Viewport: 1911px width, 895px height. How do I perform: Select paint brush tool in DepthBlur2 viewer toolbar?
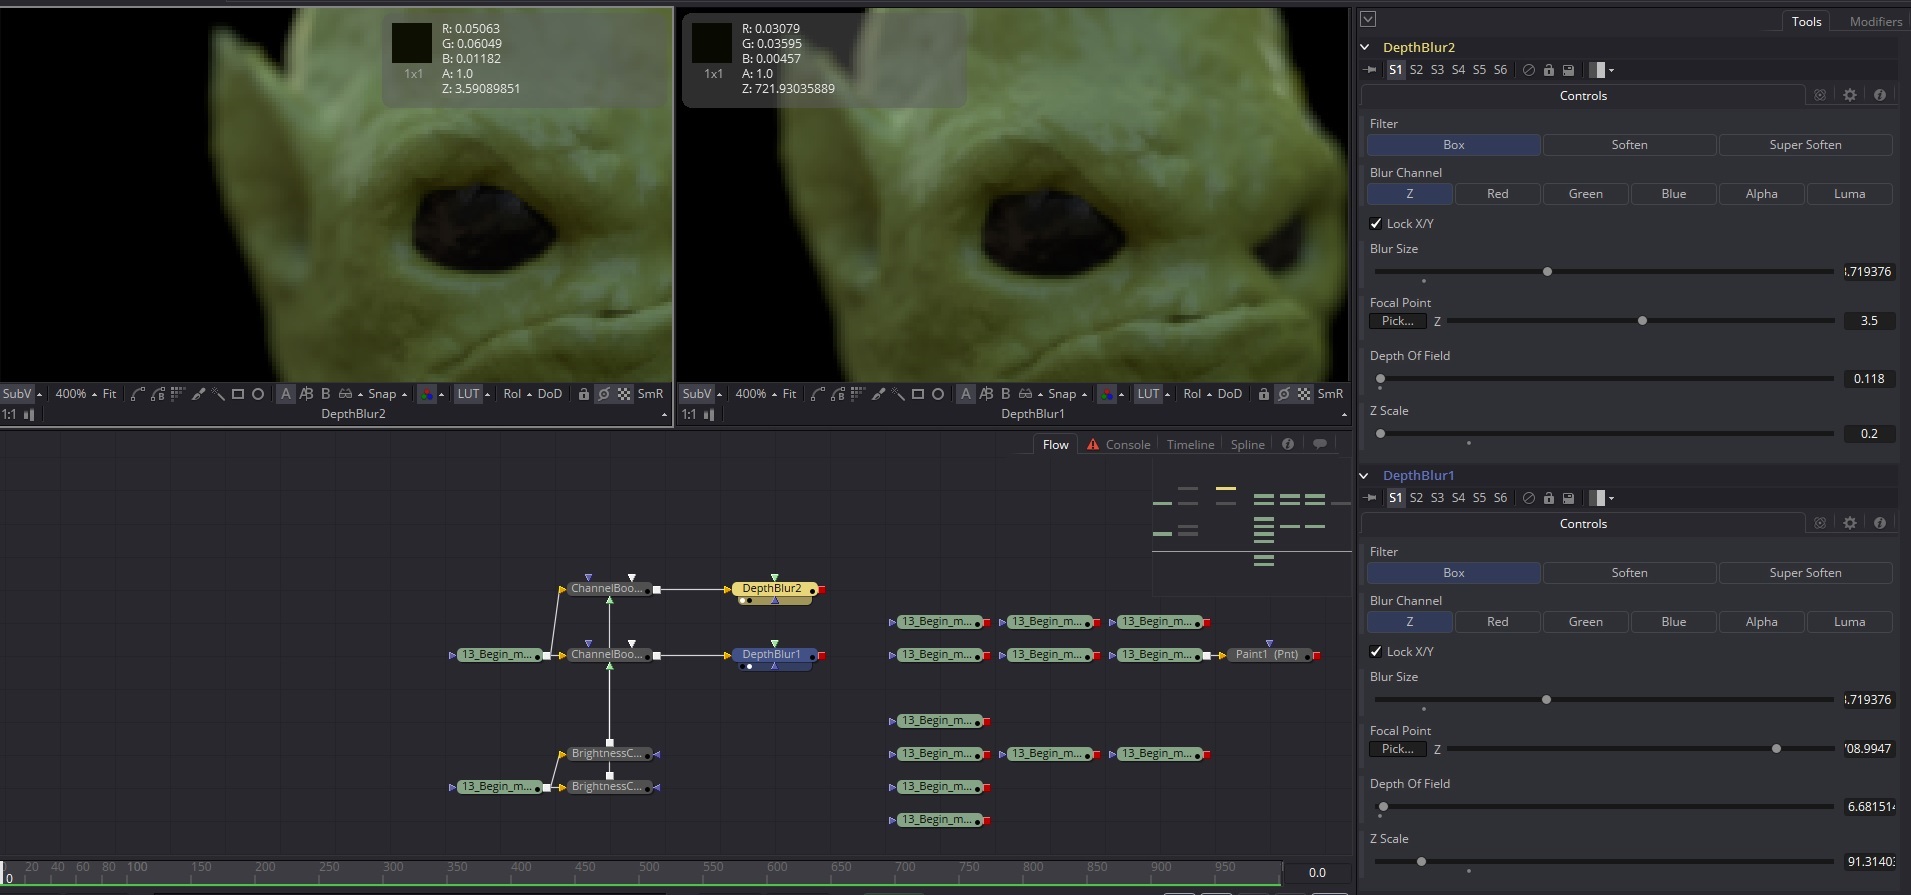coord(198,394)
